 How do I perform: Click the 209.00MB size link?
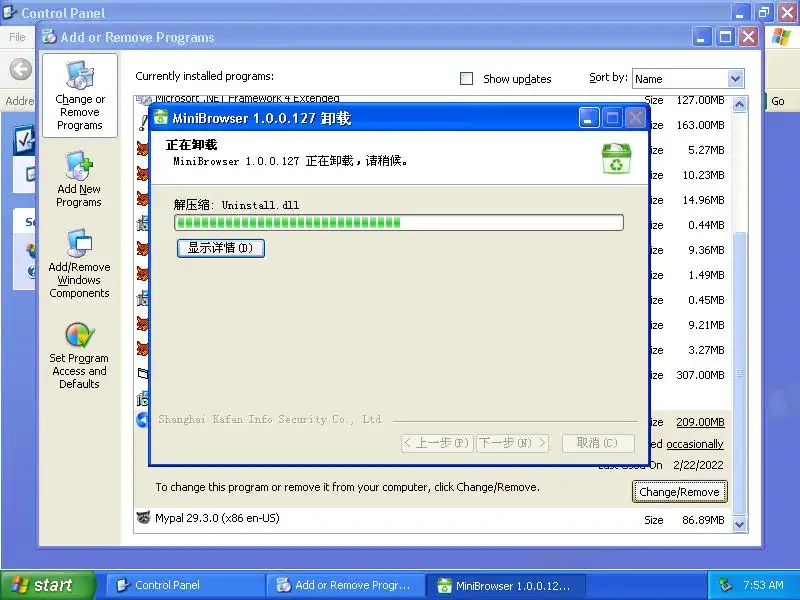click(700, 422)
